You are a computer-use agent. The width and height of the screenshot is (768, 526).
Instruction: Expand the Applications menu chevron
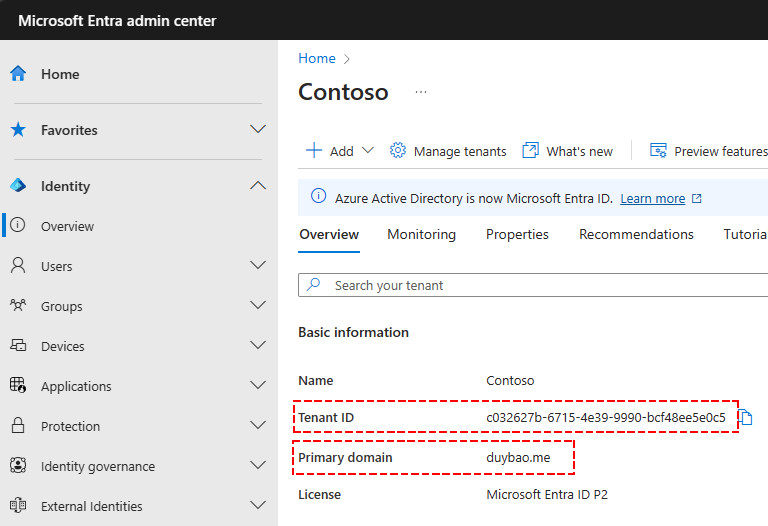click(258, 385)
